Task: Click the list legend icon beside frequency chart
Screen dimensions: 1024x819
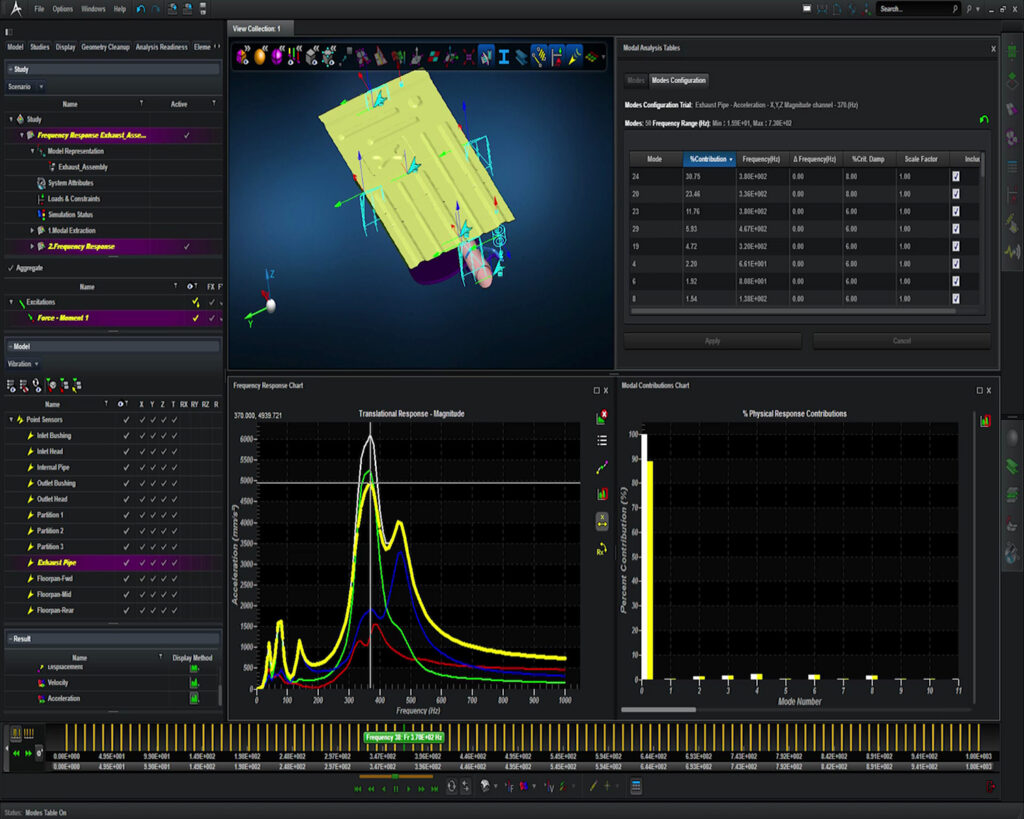Action: [601, 440]
